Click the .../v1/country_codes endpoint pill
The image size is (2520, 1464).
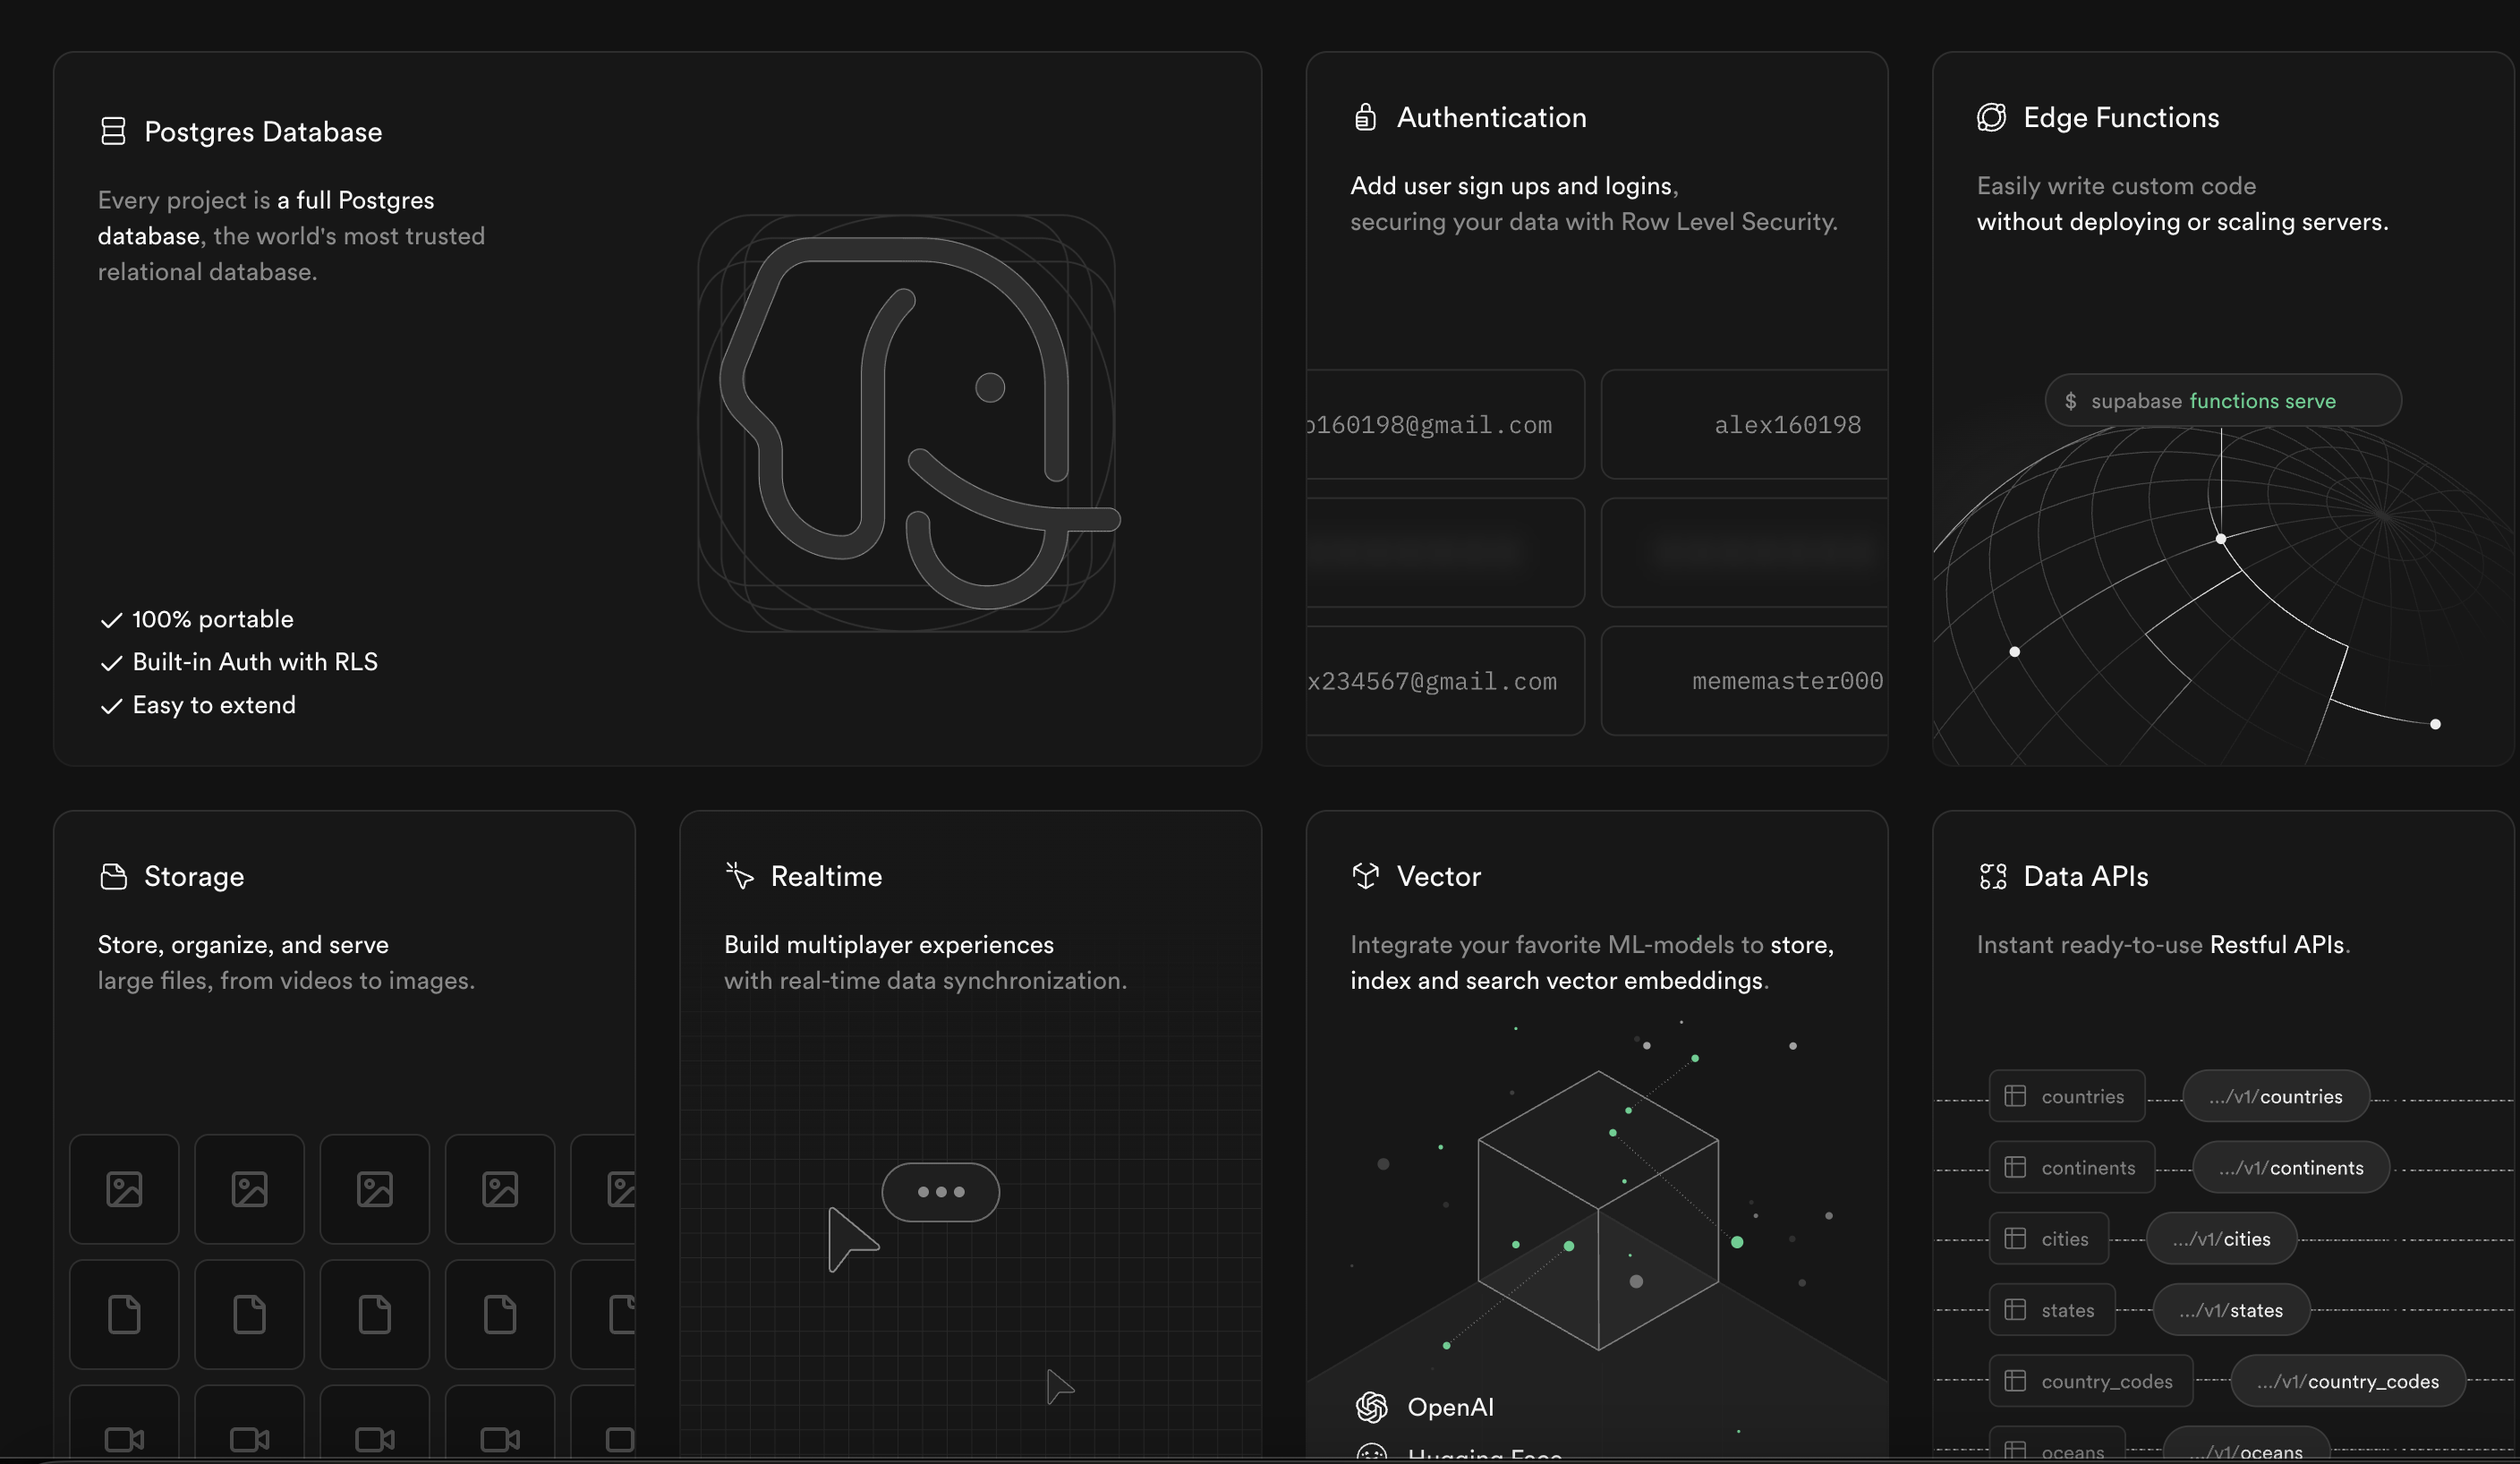2347,1380
